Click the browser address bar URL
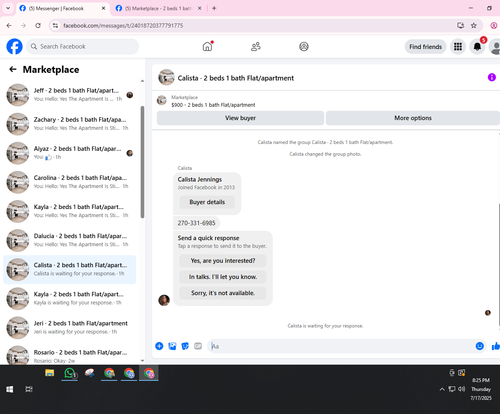500x414 pixels. click(x=123, y=26)
